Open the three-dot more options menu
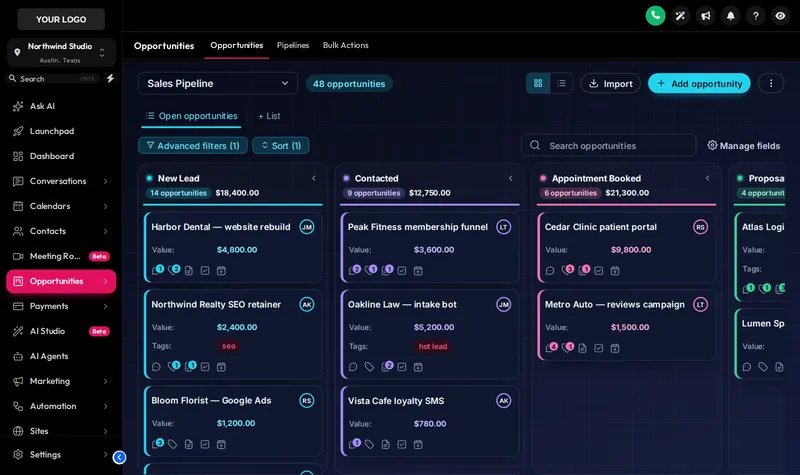Screen dimensions: 800x475 tap(771, 83)
